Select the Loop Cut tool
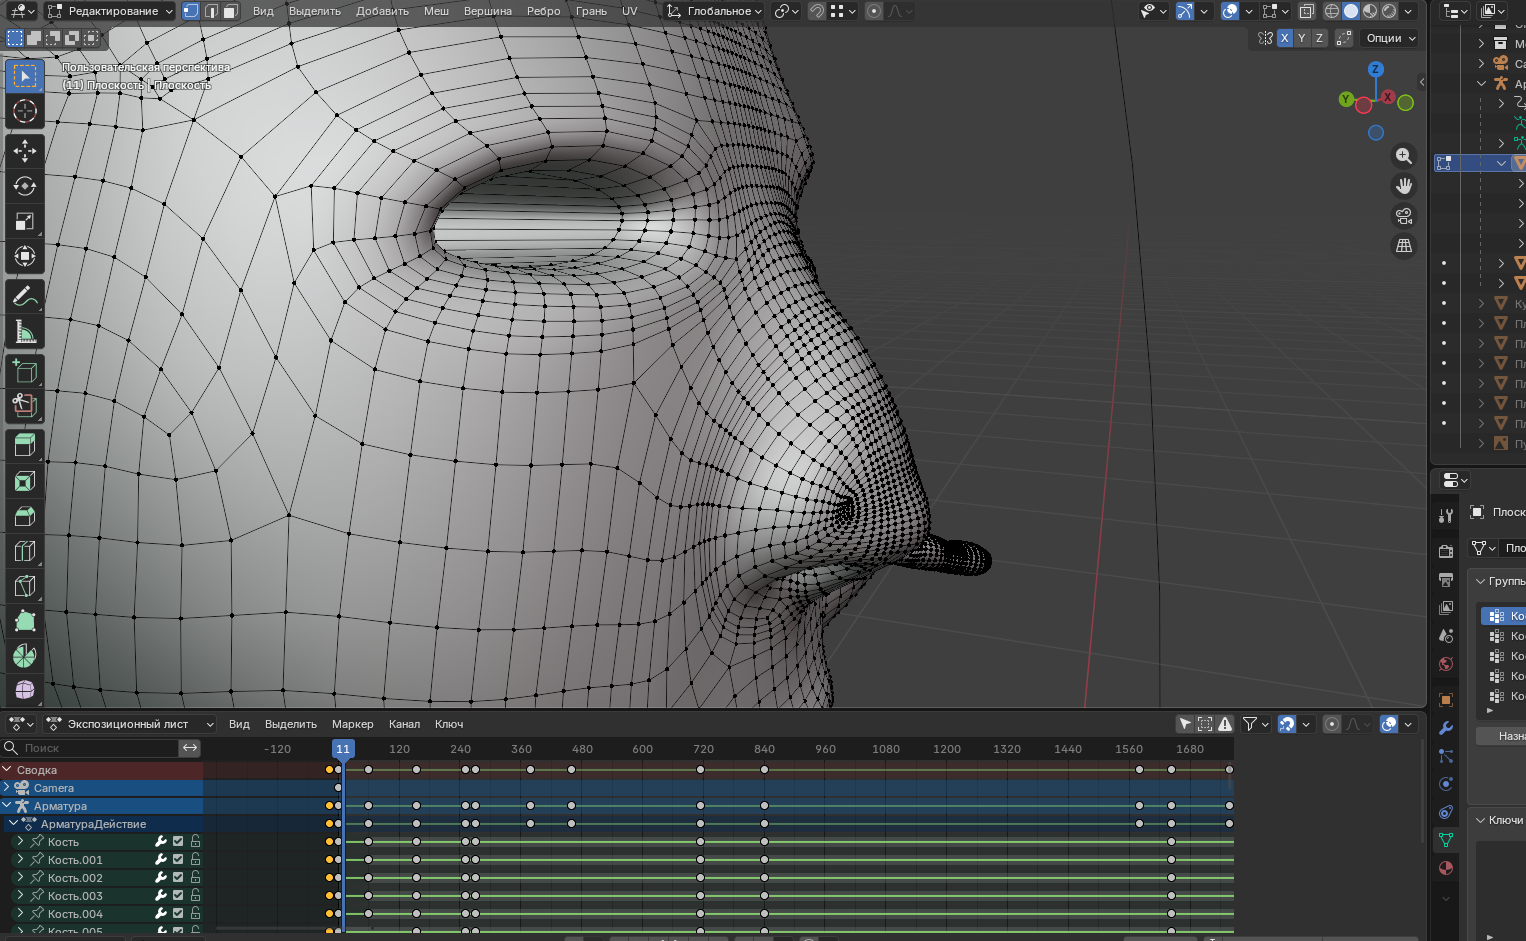The height and width of the screenshot is (941, 1526). click(x=24, y=551)
